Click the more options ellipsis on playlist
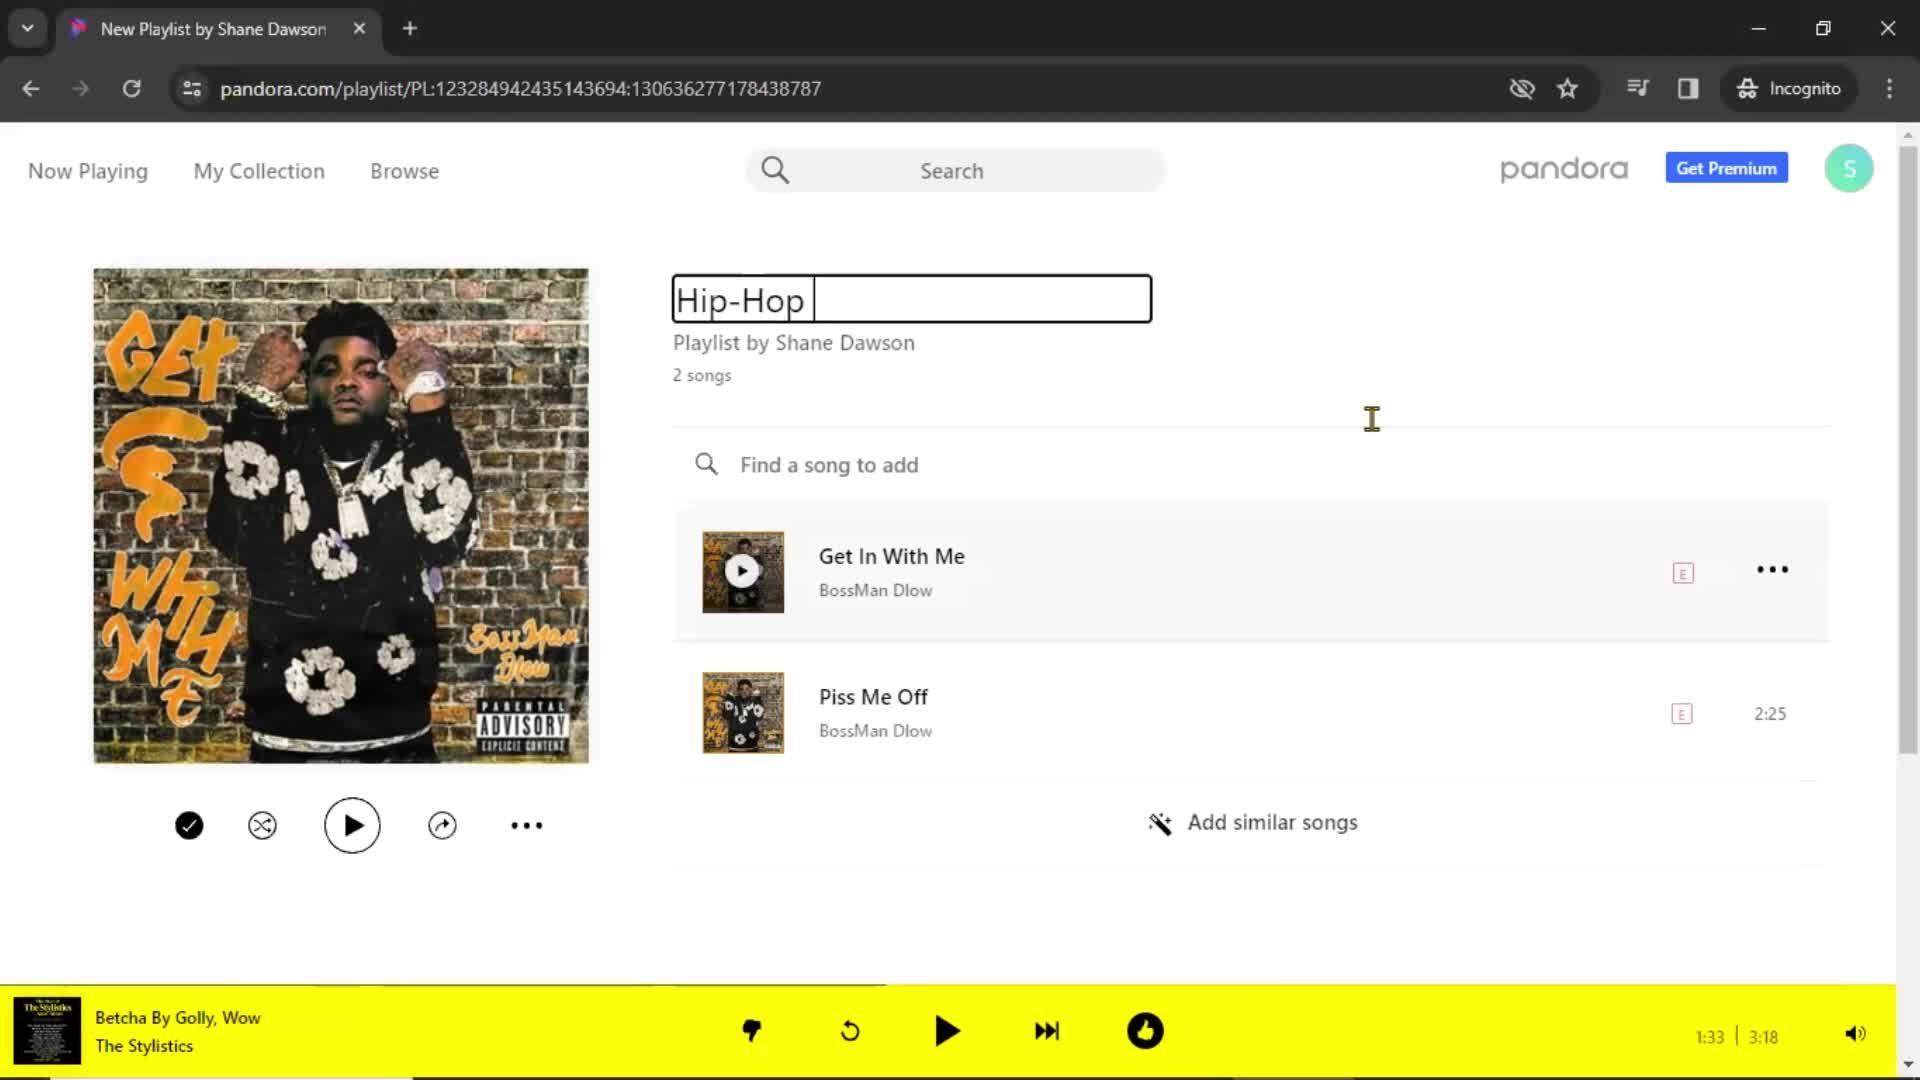This screenshot has width=1920, height=1080. [x=526, y=825]
